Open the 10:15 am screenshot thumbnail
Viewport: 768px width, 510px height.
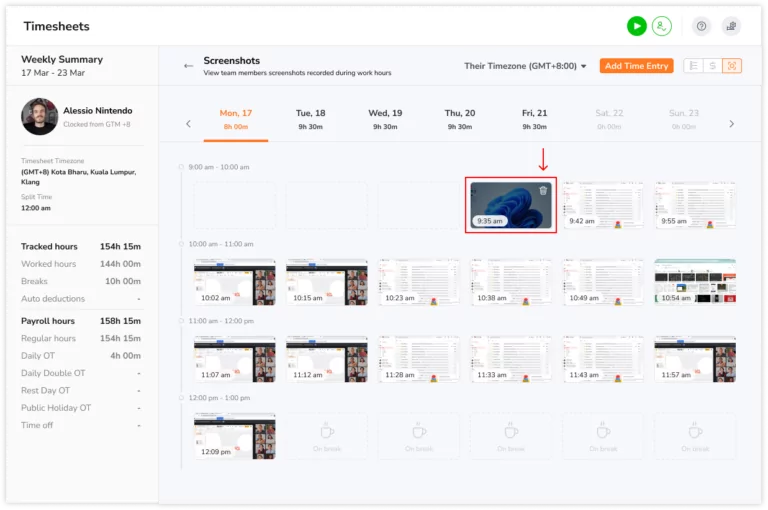[326, 282]
